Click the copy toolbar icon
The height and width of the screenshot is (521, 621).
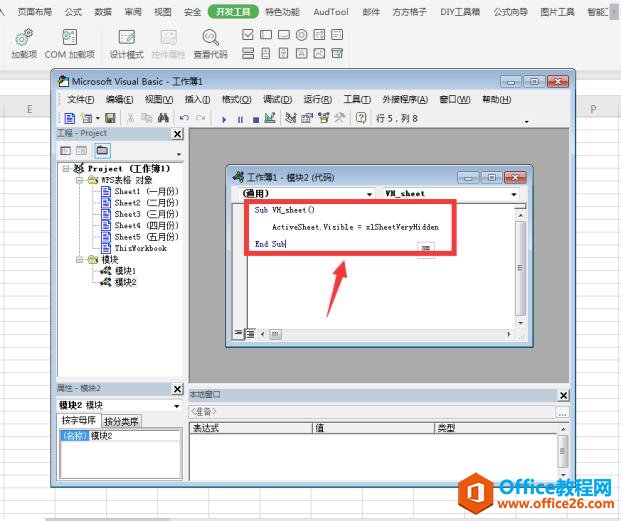click(x=147, y=118)
